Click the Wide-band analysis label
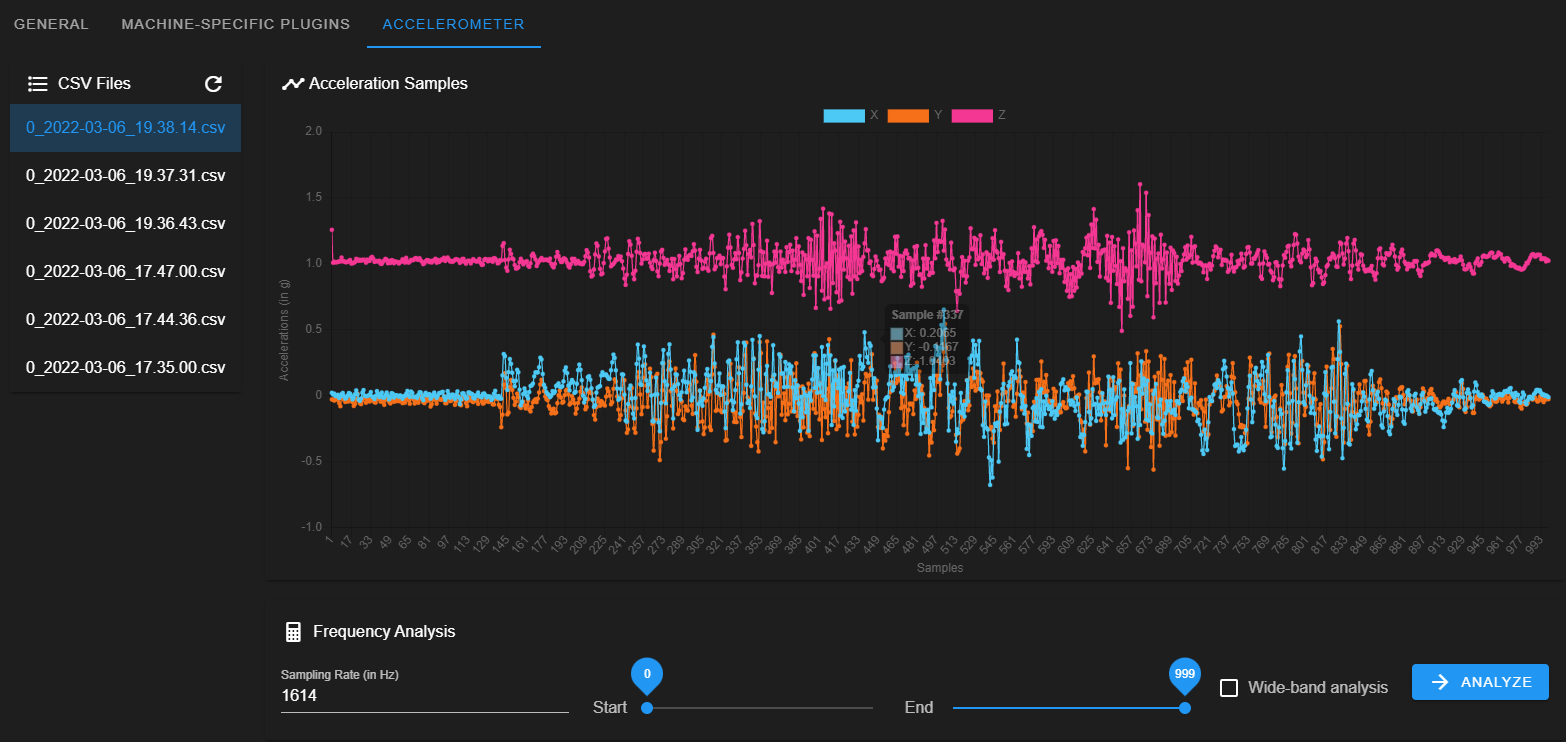 click(1318, 688)
